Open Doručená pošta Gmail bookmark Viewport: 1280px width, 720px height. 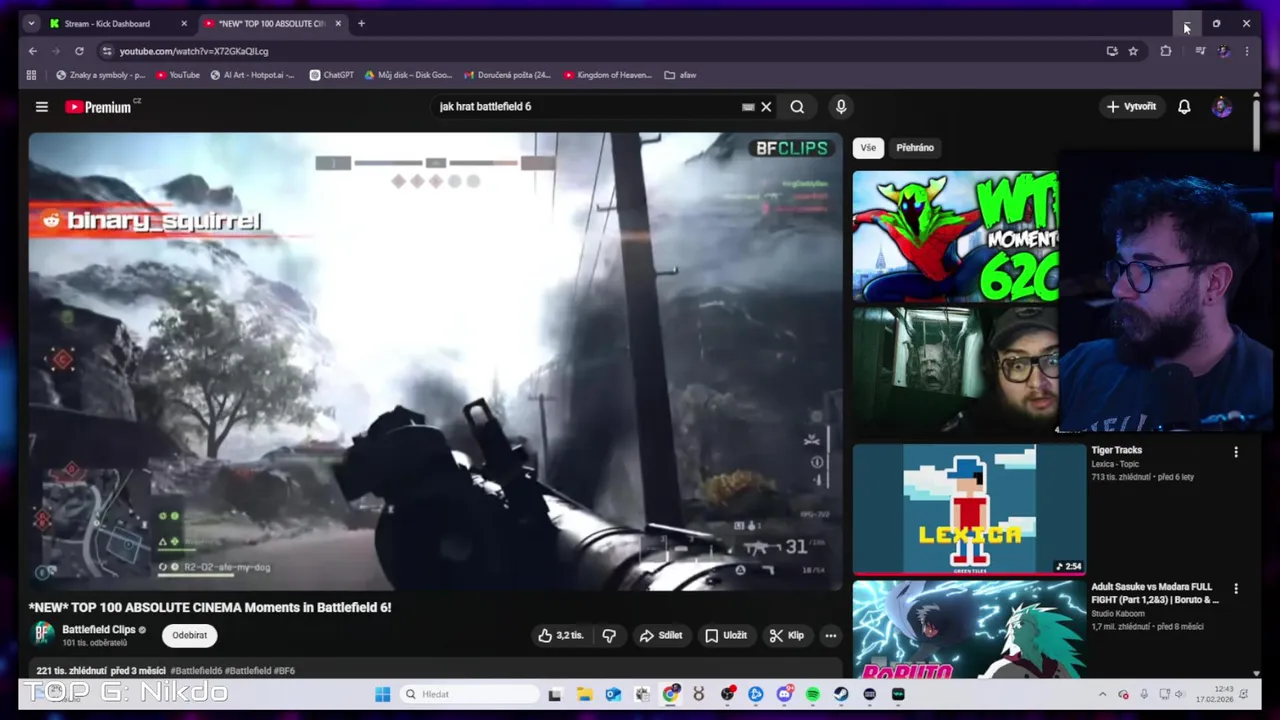[x=508, y=75]
